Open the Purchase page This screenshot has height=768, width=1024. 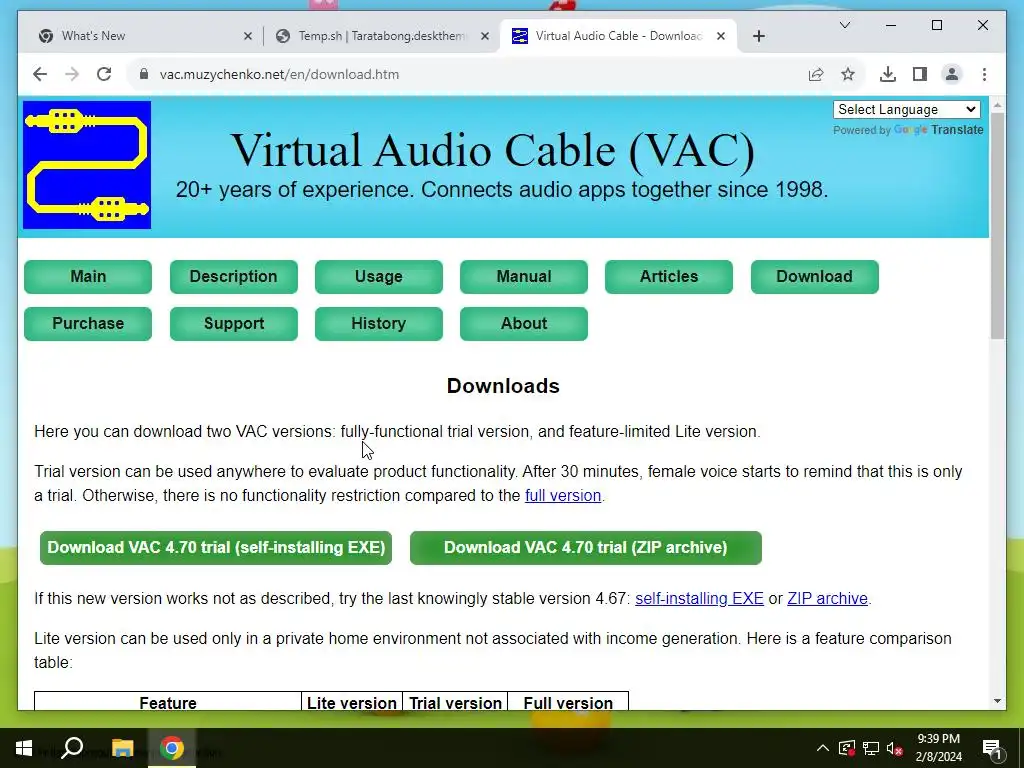(88, 323)
